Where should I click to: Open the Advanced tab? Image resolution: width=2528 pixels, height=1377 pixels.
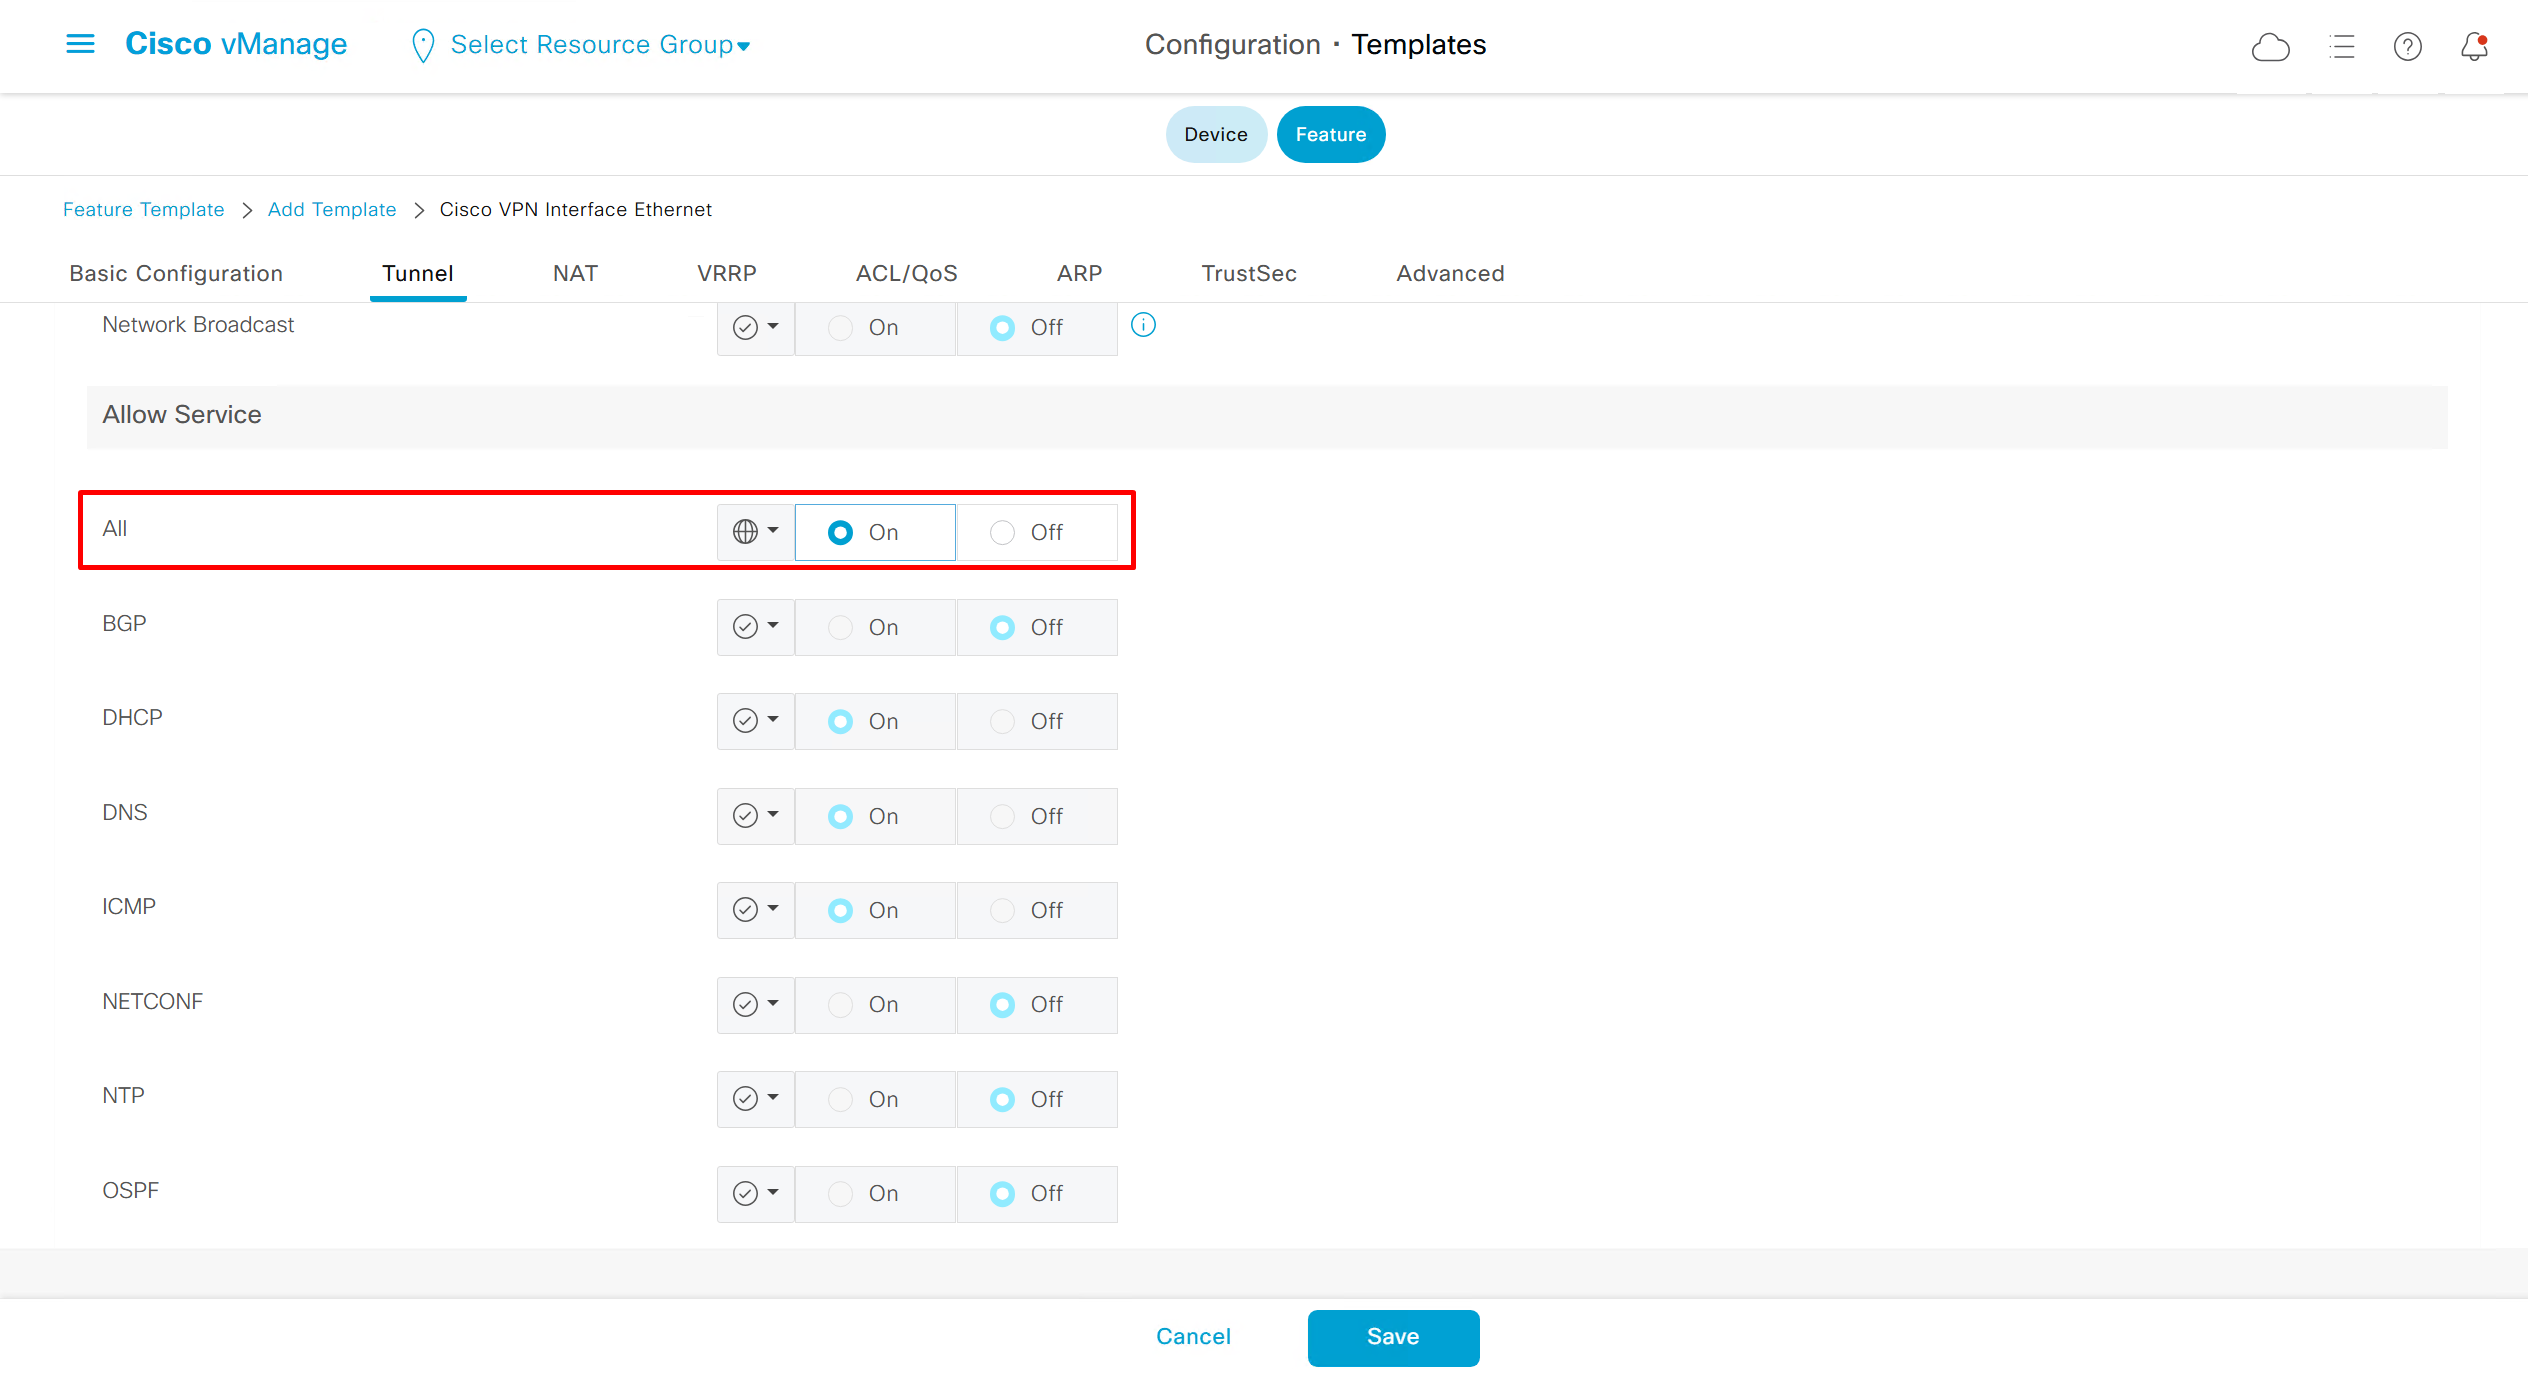(x=1450, y=274)
